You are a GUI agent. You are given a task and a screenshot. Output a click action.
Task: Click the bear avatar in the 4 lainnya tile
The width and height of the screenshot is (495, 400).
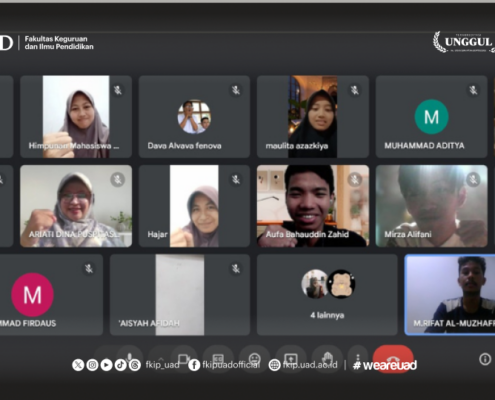341,284
